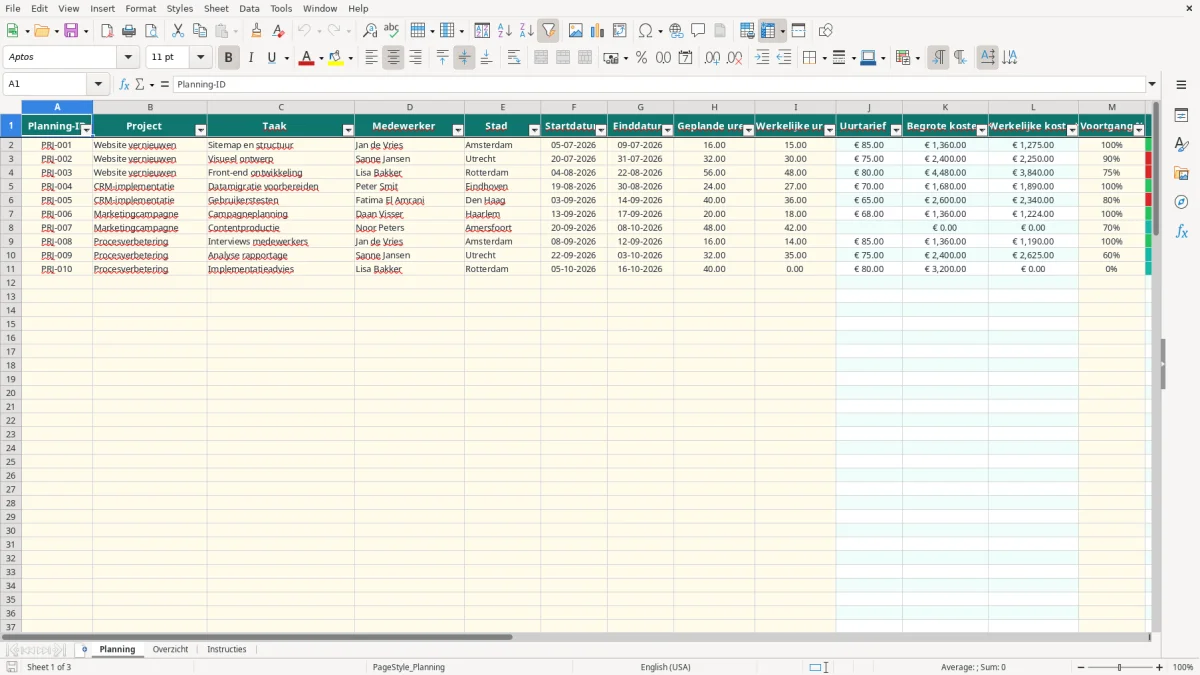Open the Borders dropdown arrow

pos(823,58)
